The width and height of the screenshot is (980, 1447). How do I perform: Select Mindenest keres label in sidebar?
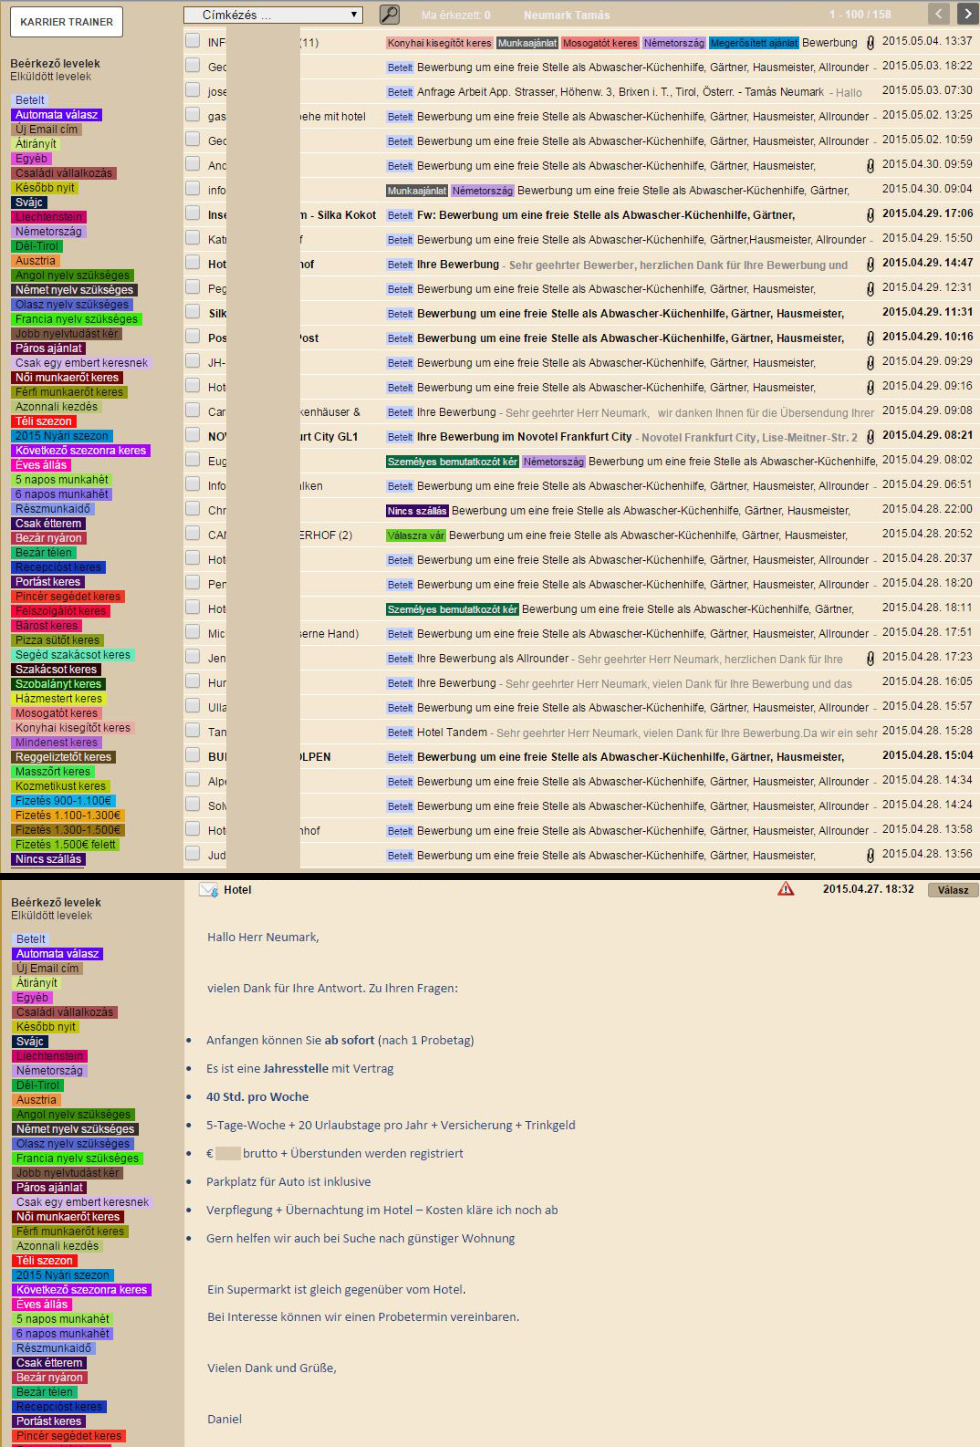[56, 743]
